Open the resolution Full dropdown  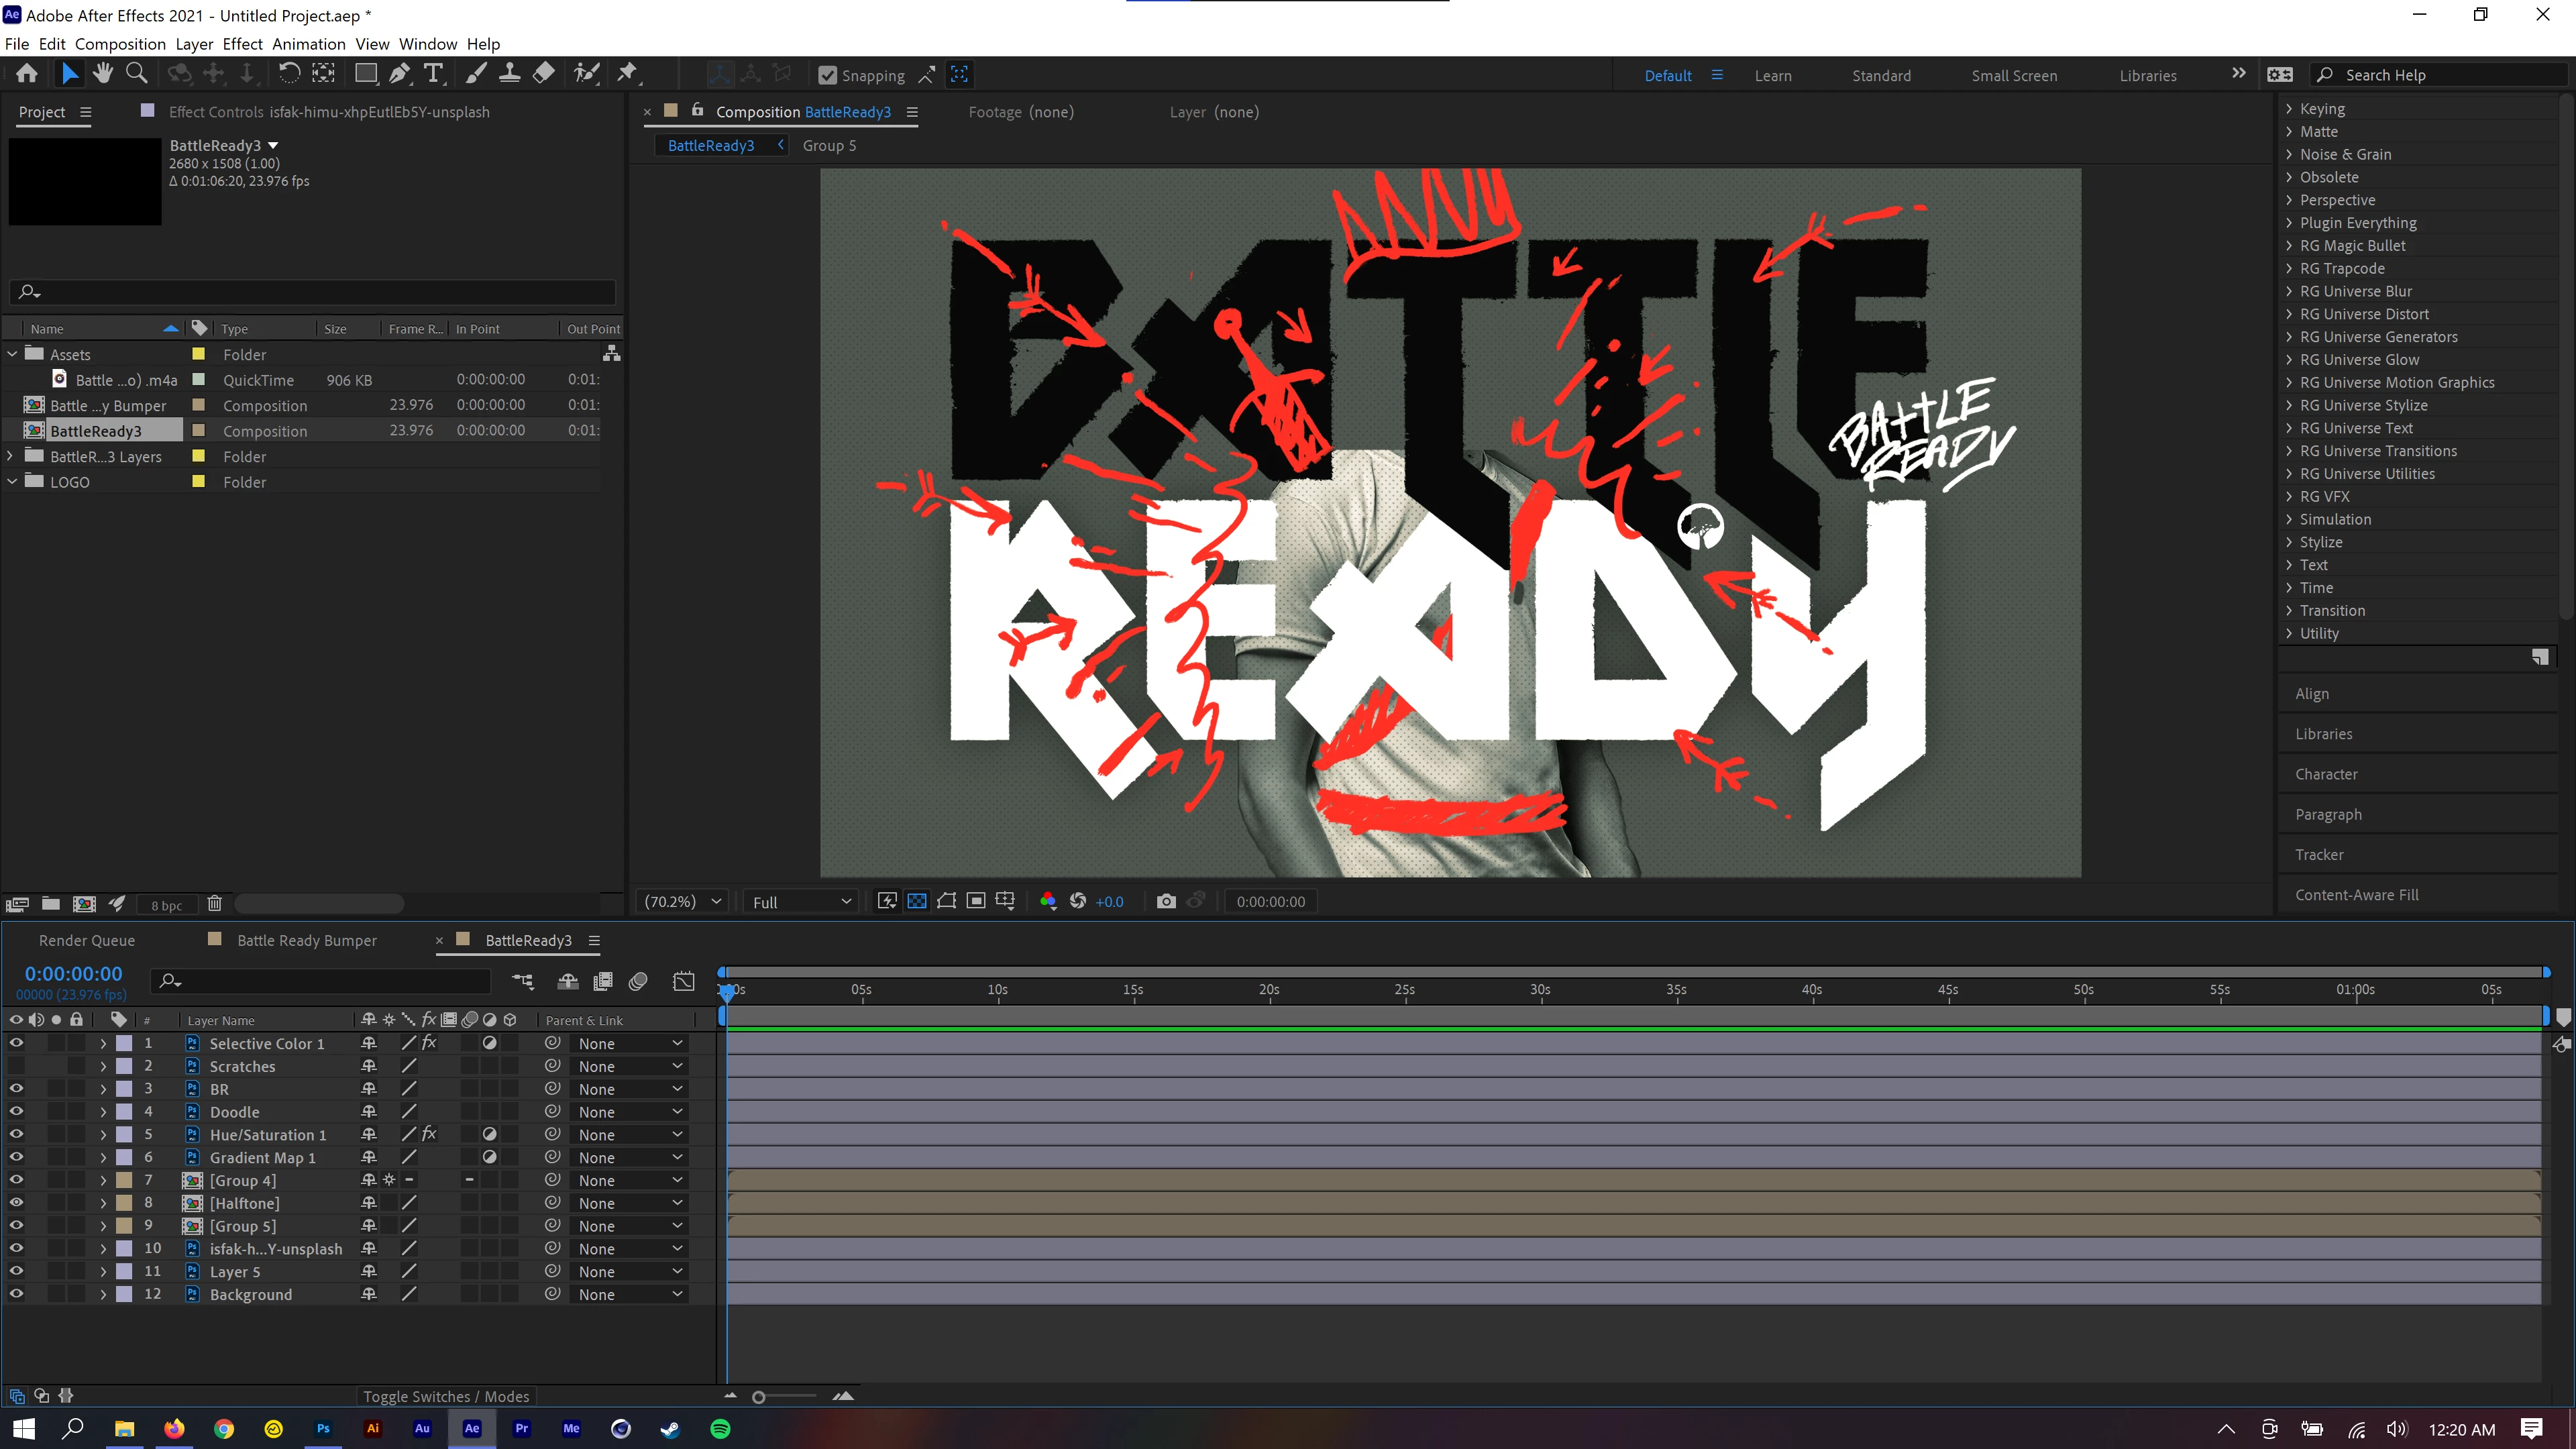[801, 902]
